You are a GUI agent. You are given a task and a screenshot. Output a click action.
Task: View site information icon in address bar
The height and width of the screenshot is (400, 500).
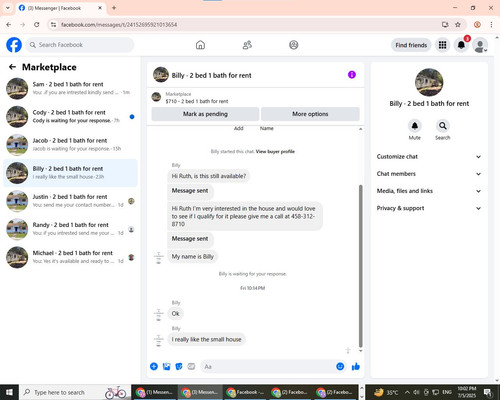click(53, 25)
